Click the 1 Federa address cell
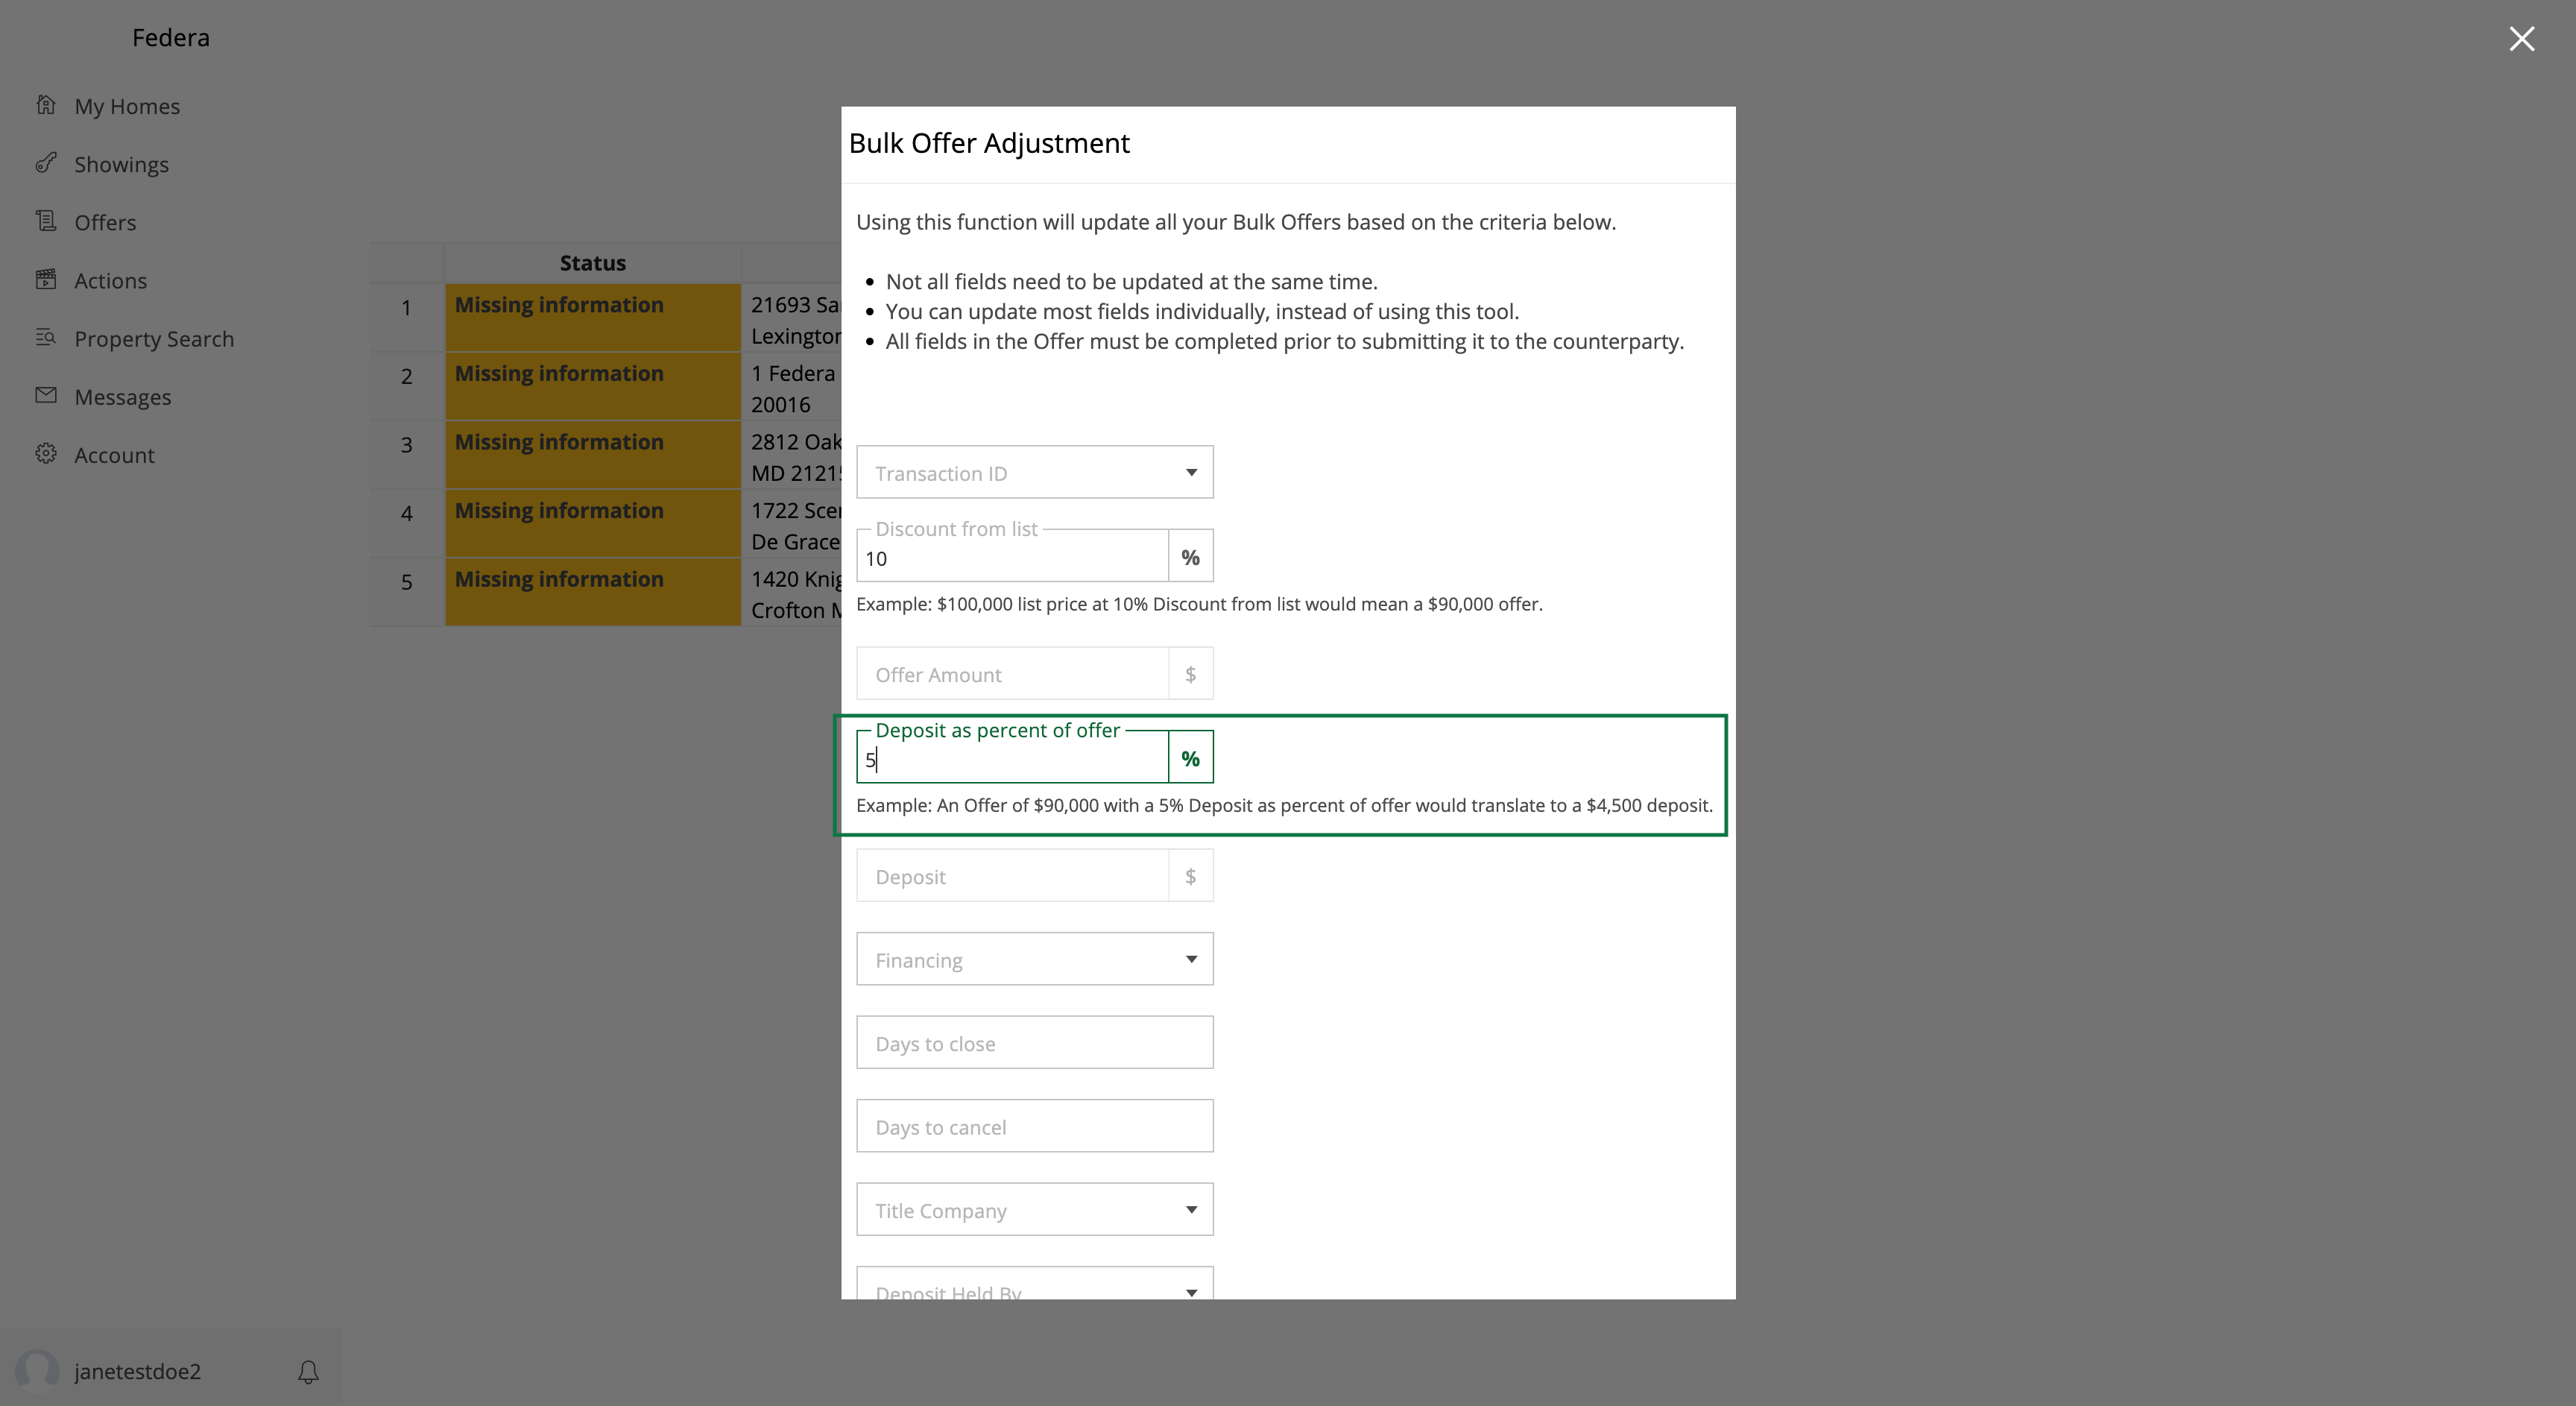Screen dimensions: 2576x1406 click(792, 387)
